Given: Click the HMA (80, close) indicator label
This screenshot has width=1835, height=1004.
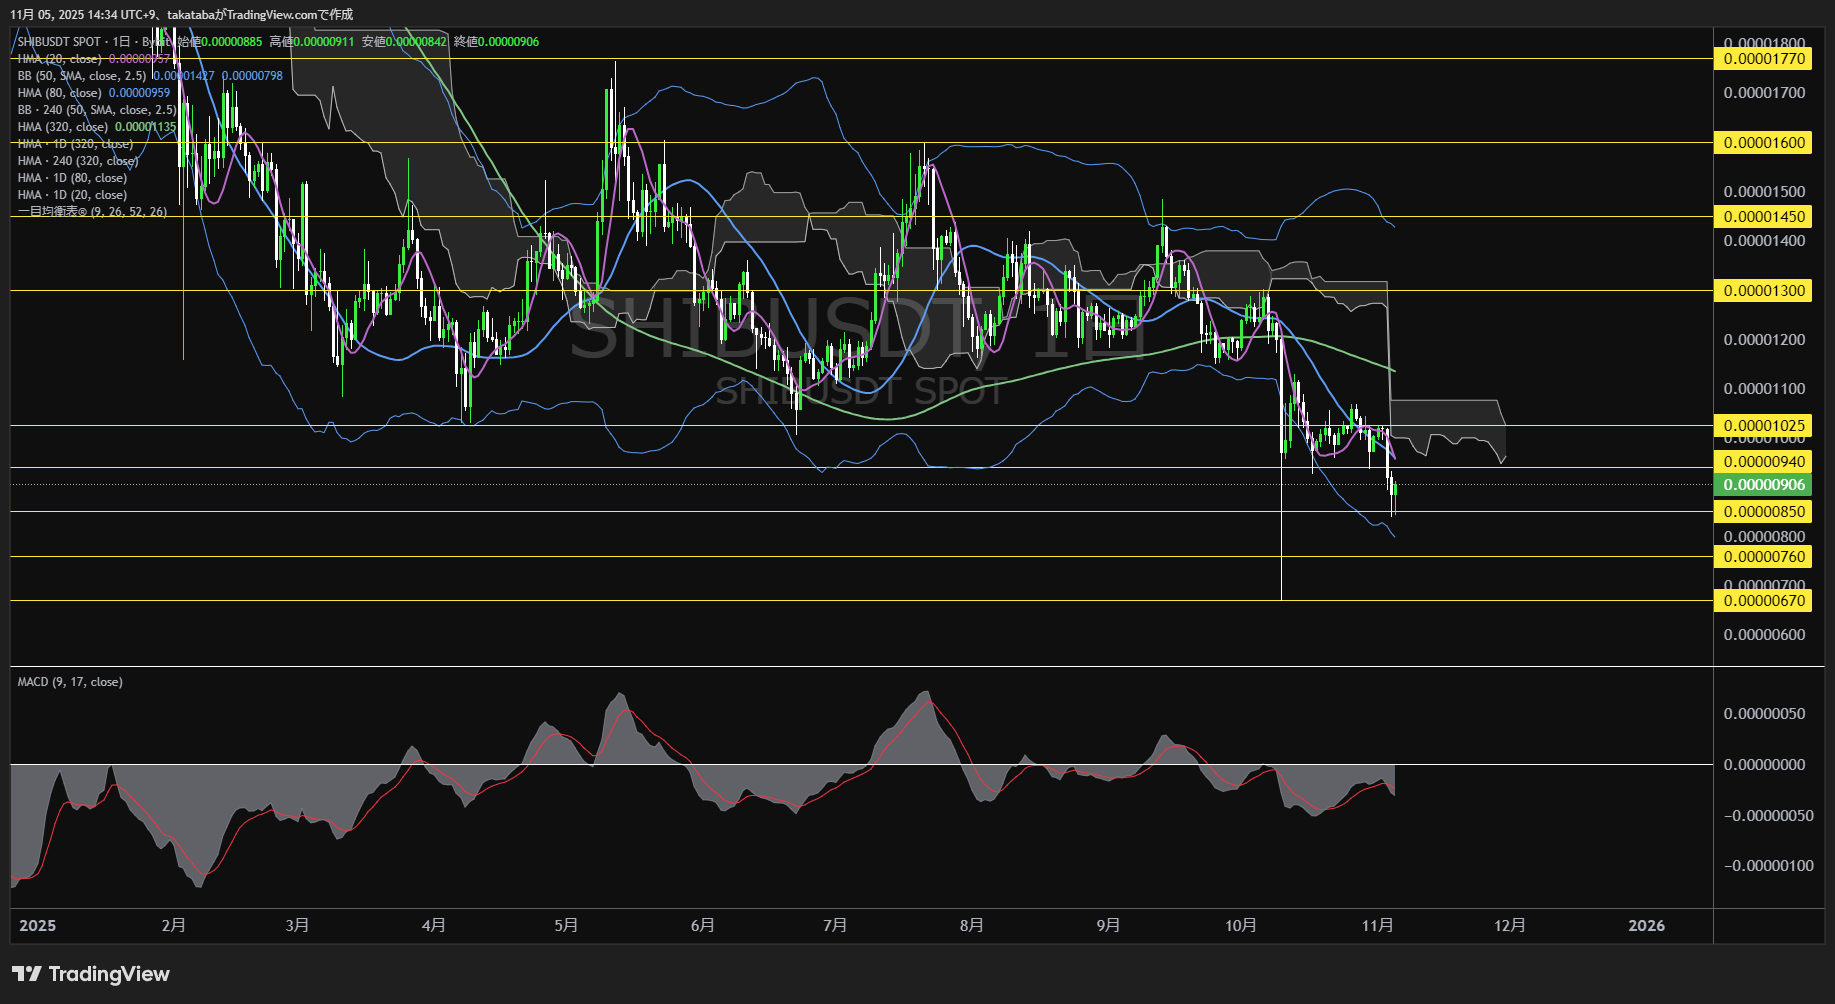Looking at the screenshot, I should (60, 93).
